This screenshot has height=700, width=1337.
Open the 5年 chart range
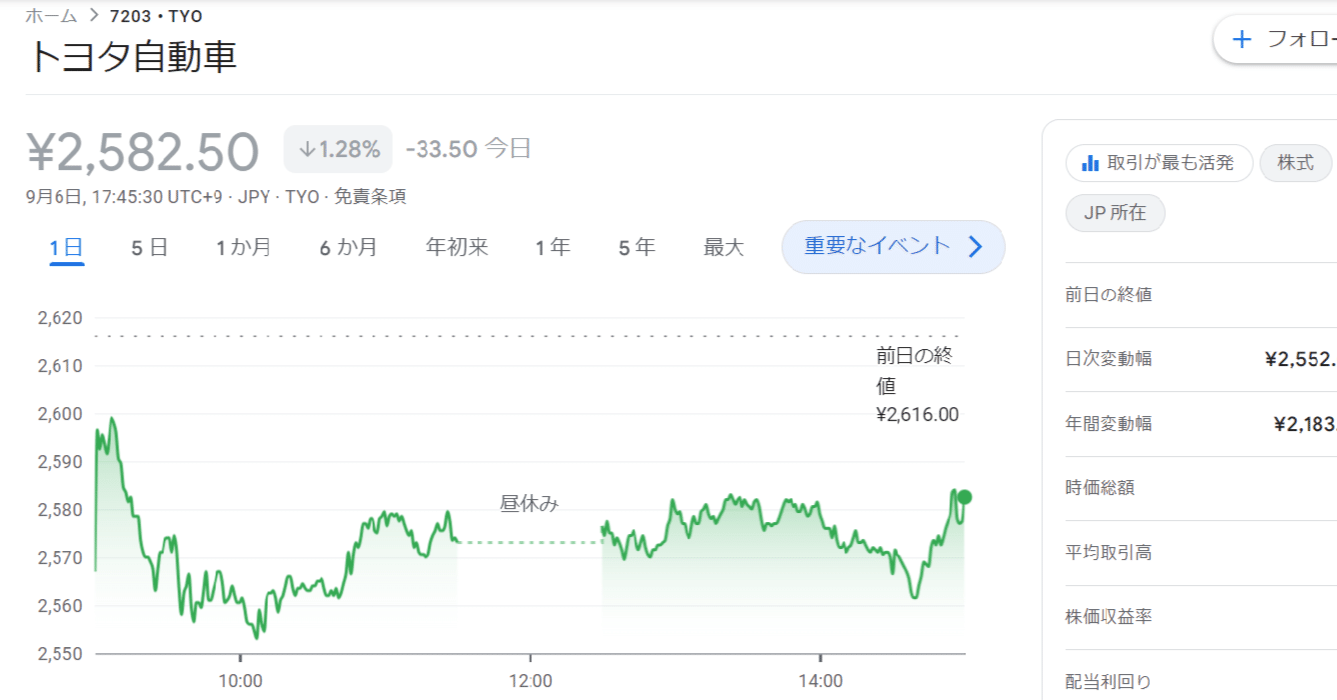(636, 247)
